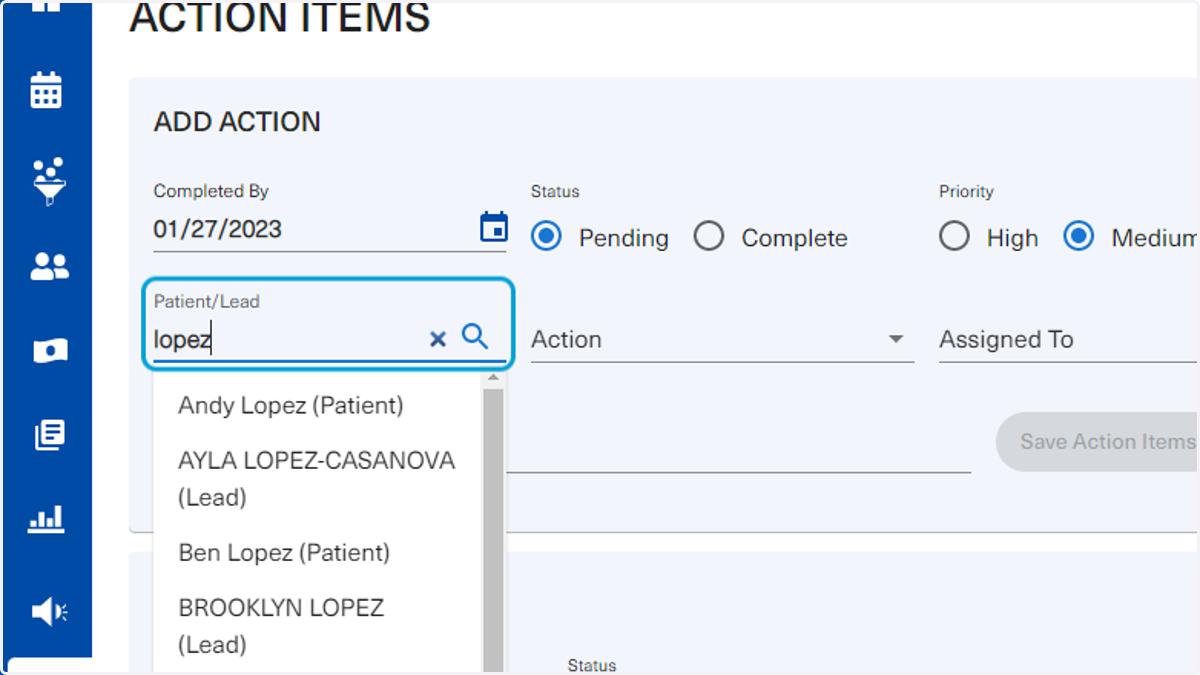Open the marketing megaphone icon in the sidebar
The width and height of the screenshot is (1200, 675).
point(49,611)
